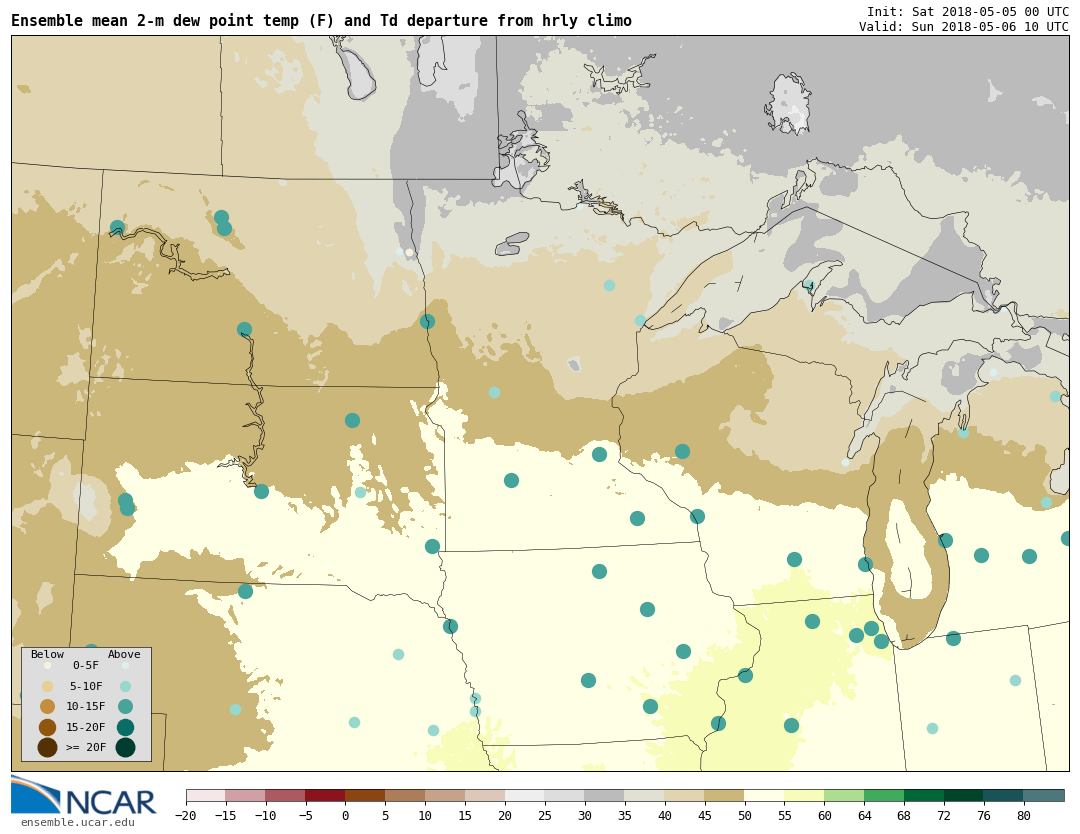Pick the tan swatch between 45 and 50

(724, 796)
